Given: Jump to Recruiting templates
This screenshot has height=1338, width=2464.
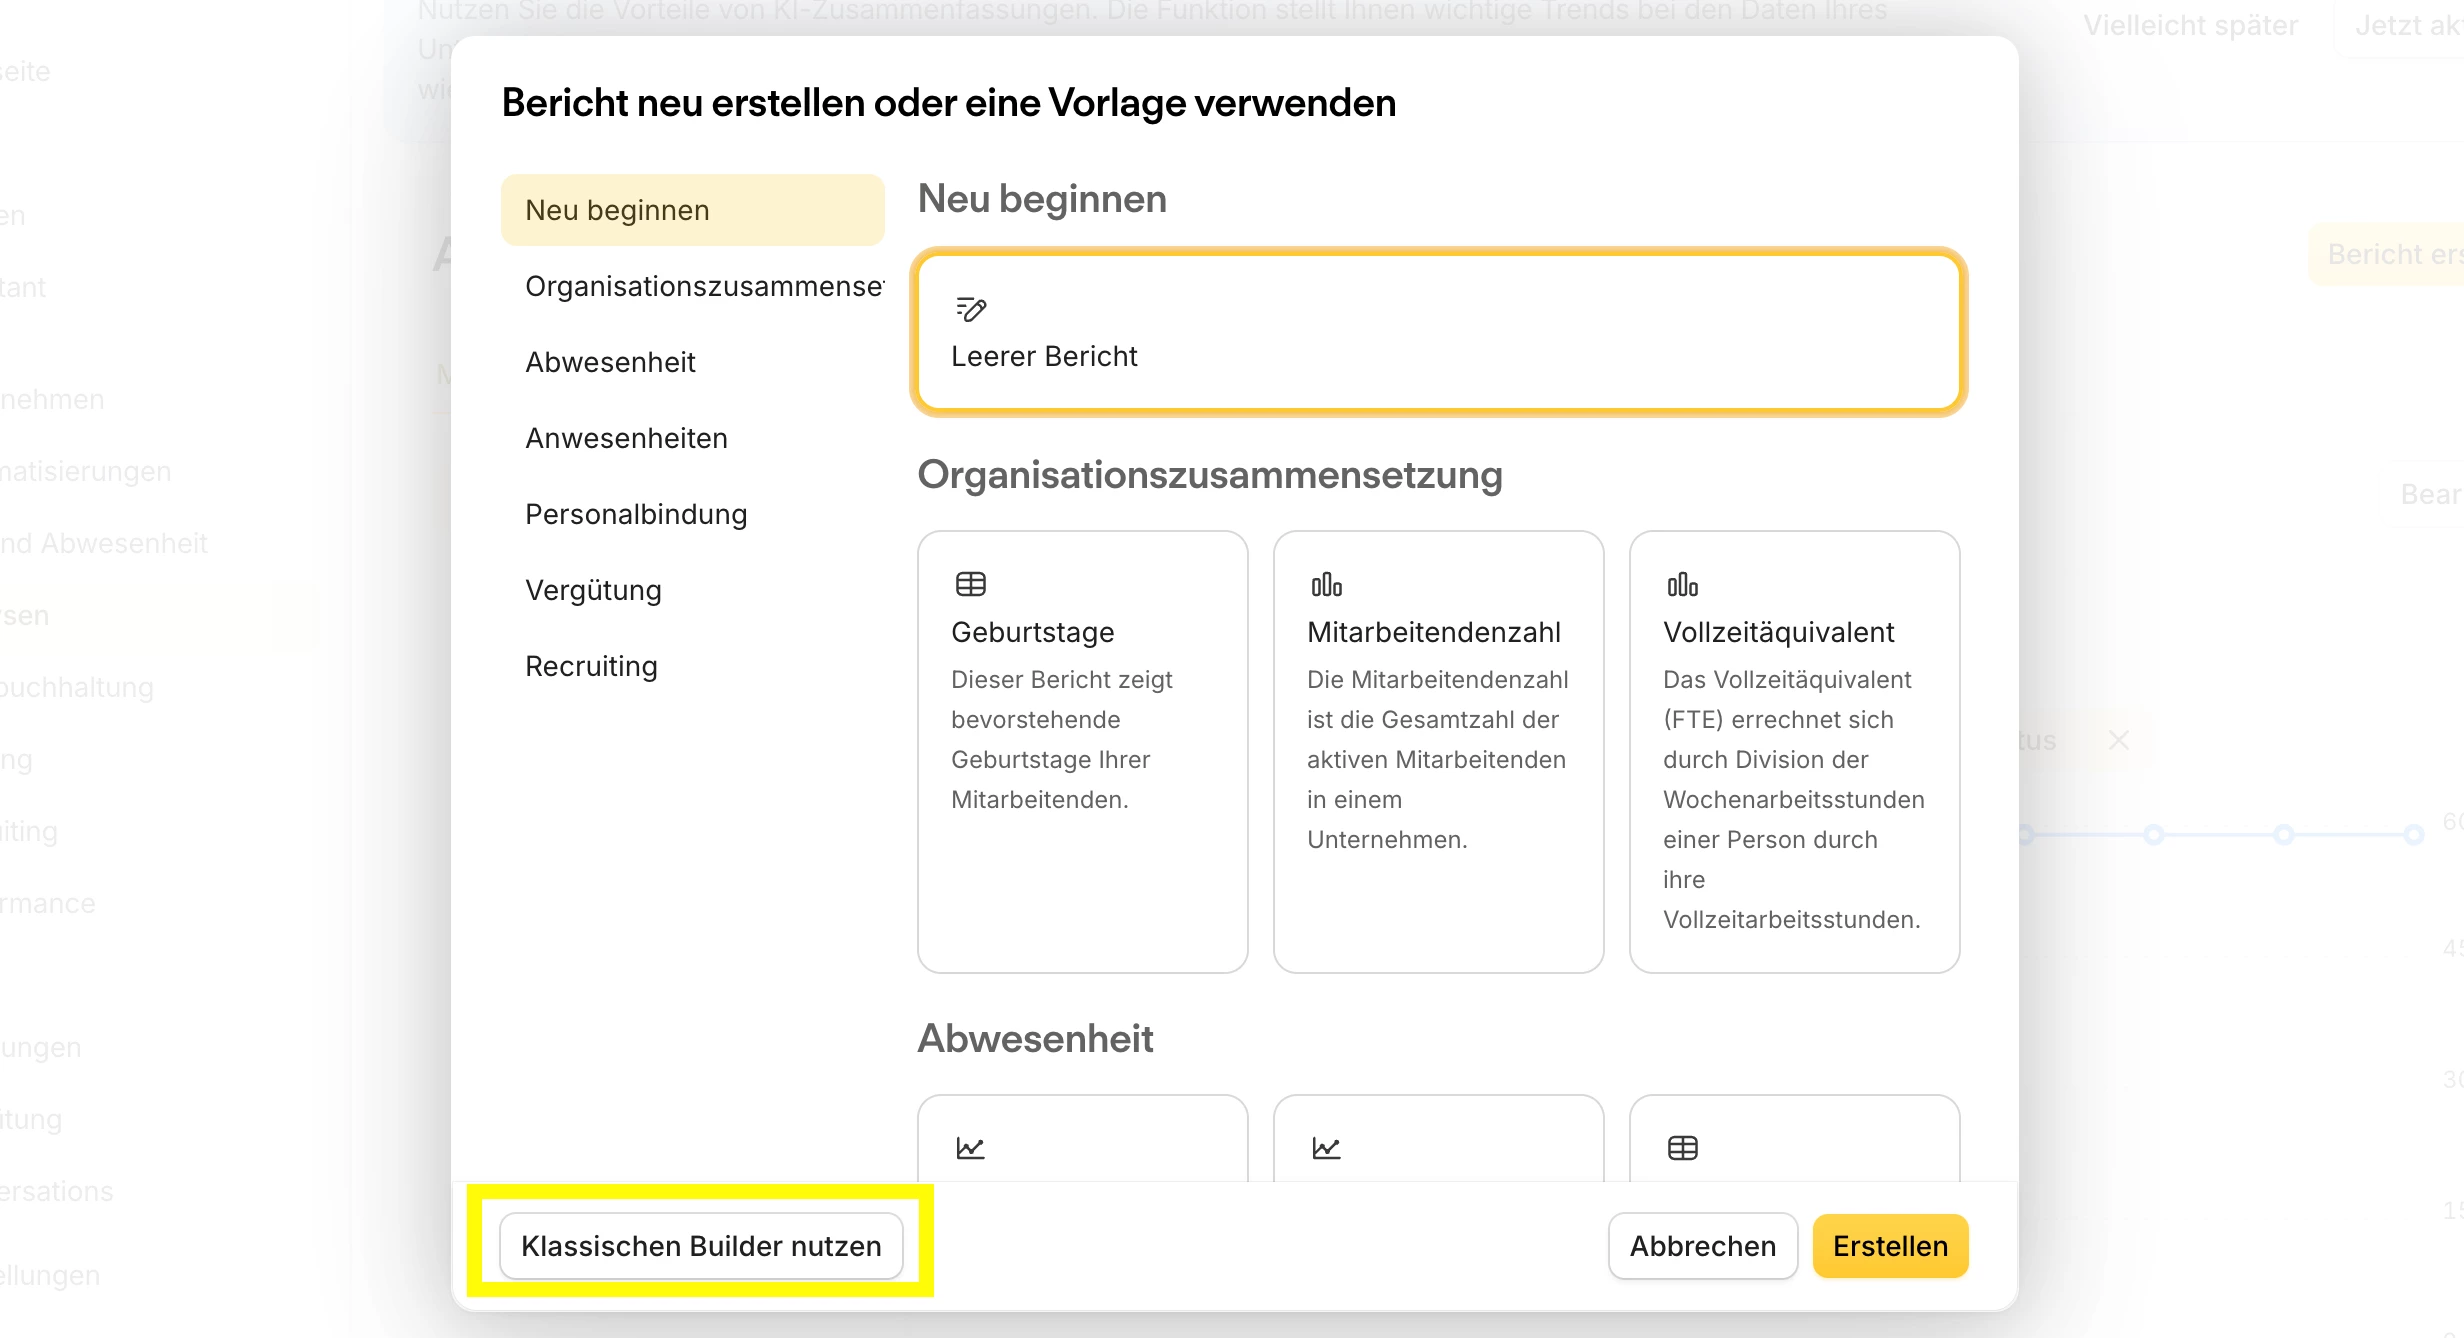Looking at the screenshot, I should click(x=591, y=666).
